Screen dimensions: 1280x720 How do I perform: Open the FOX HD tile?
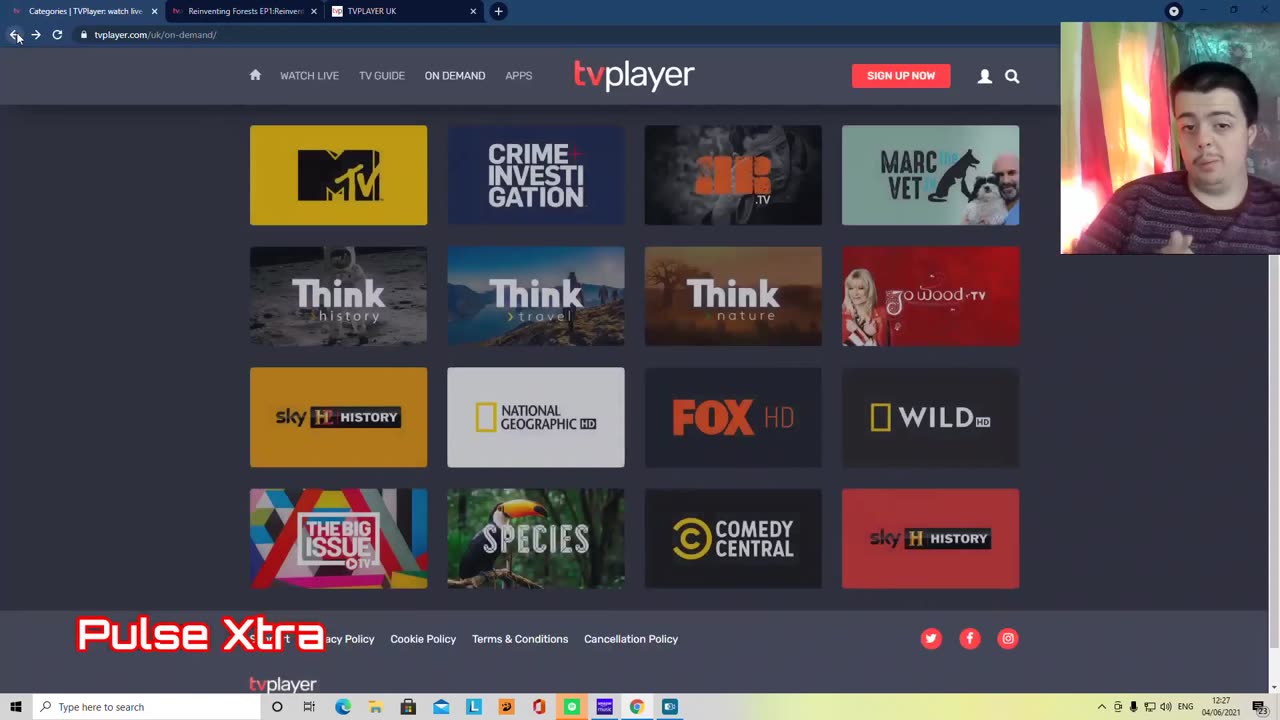733,417
